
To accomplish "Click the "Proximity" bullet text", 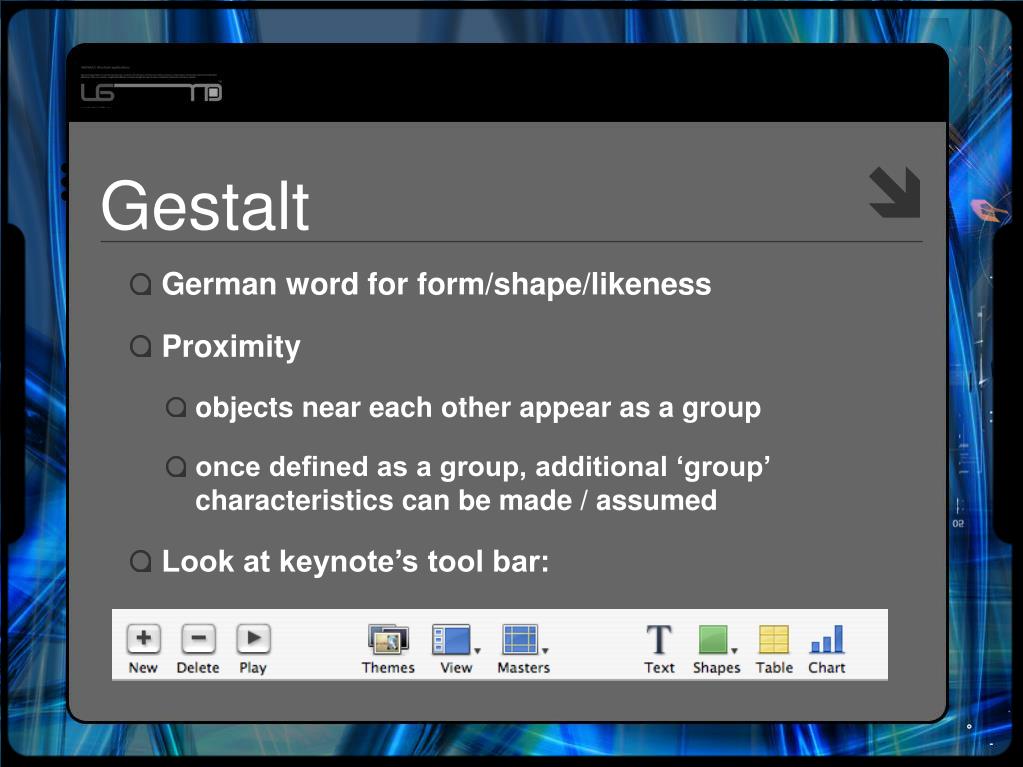I will pos(231,346).
